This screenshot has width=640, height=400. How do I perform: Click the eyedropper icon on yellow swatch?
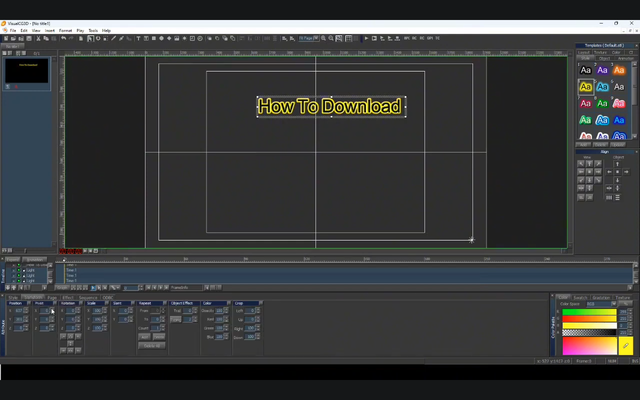pos(626,346)
